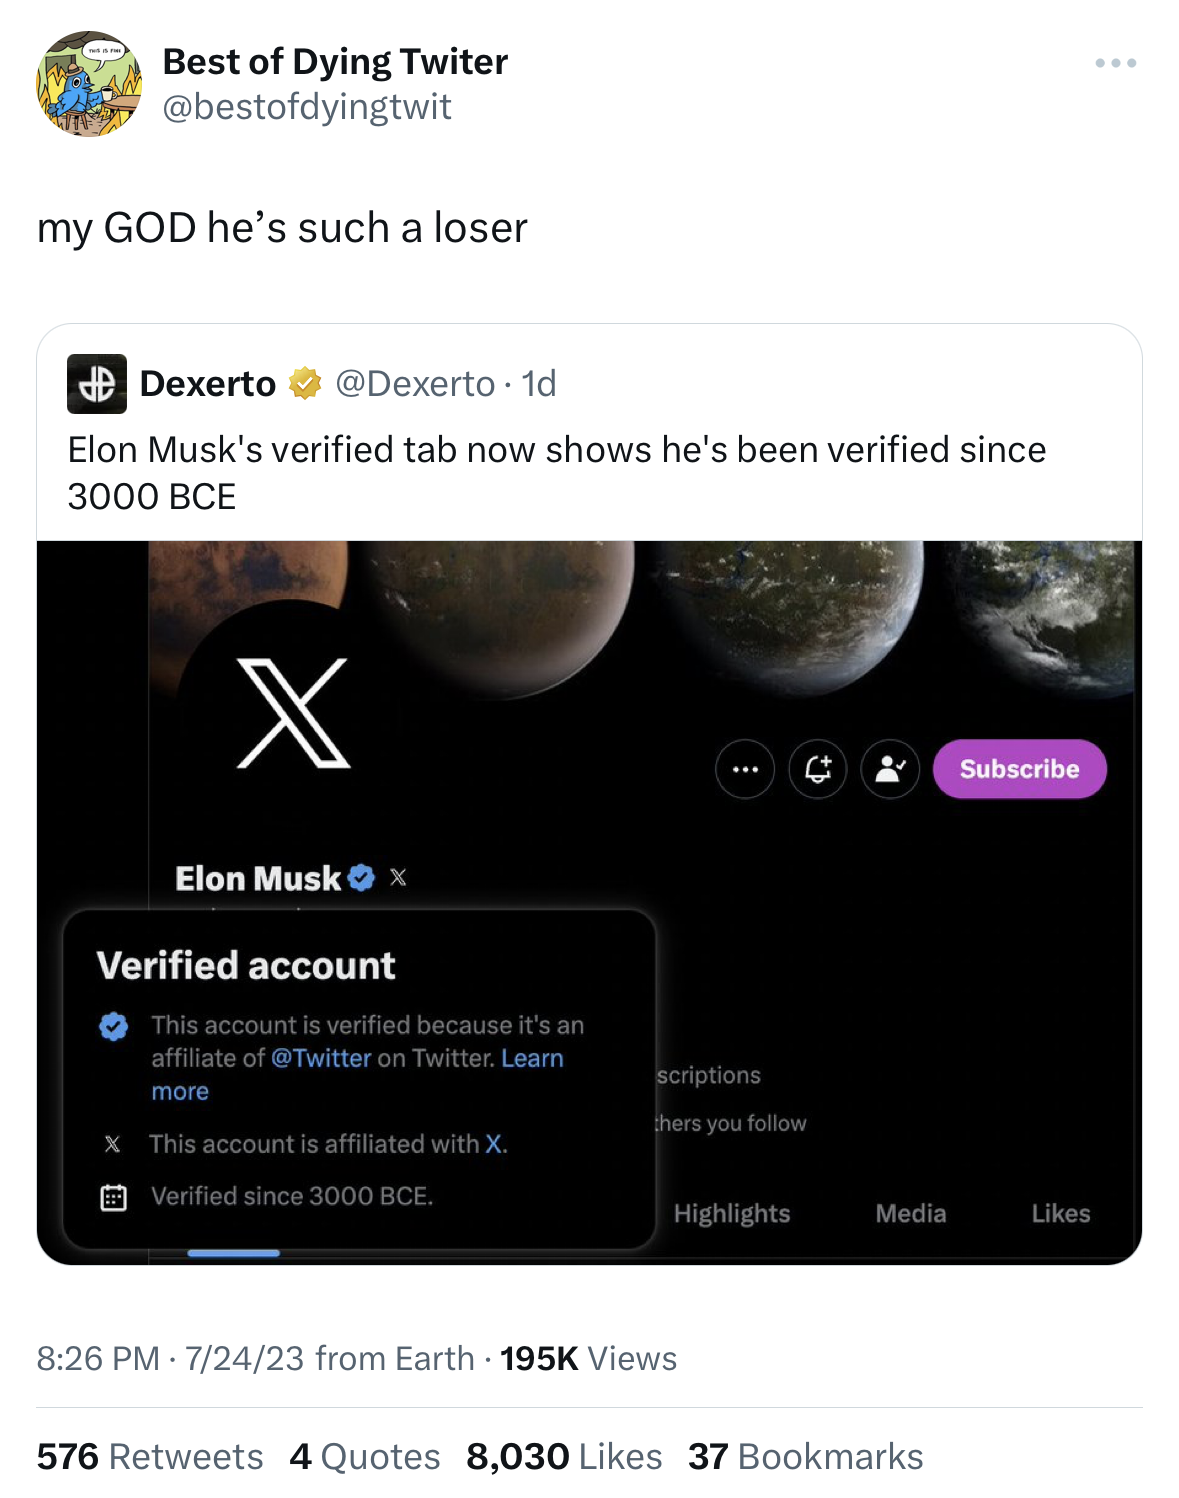
Task: Switch to the Media tab
Action: [911, 1214]
